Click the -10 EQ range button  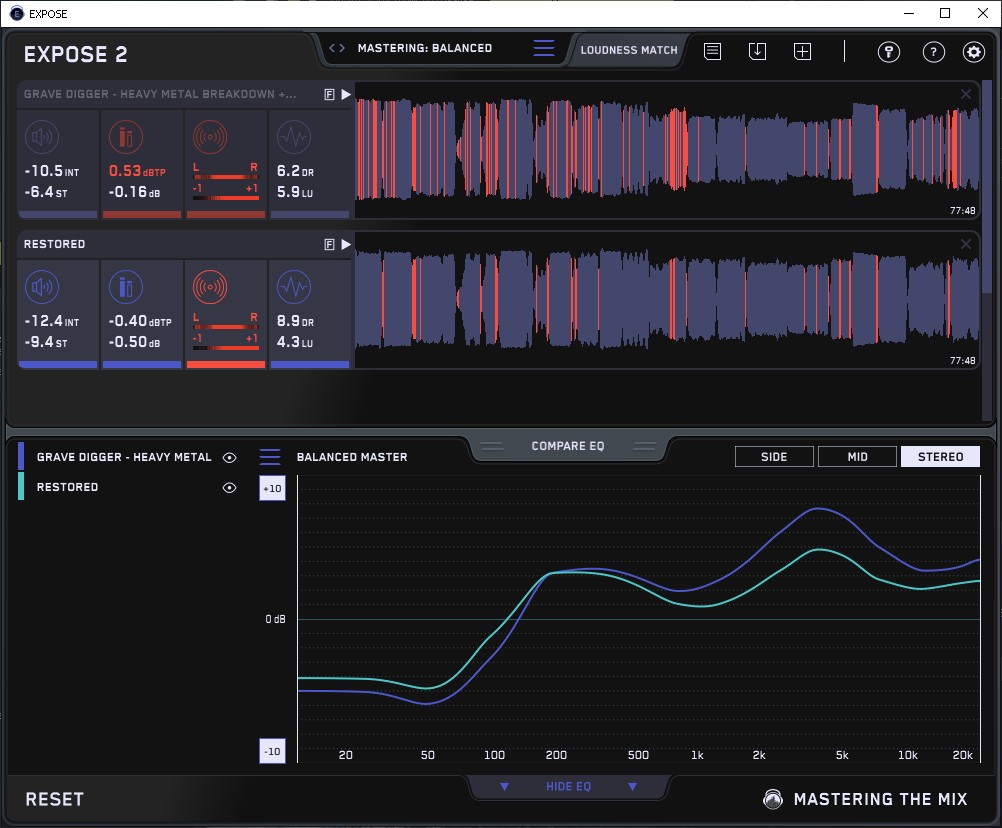click(x=272, y=751)
